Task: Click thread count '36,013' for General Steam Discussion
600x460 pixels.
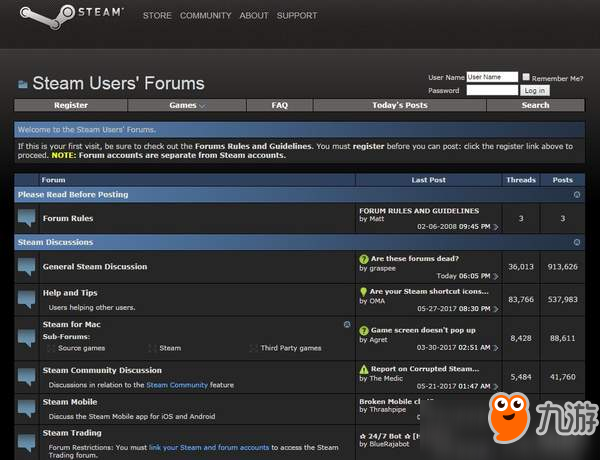Action: click(x=521, y=267)
